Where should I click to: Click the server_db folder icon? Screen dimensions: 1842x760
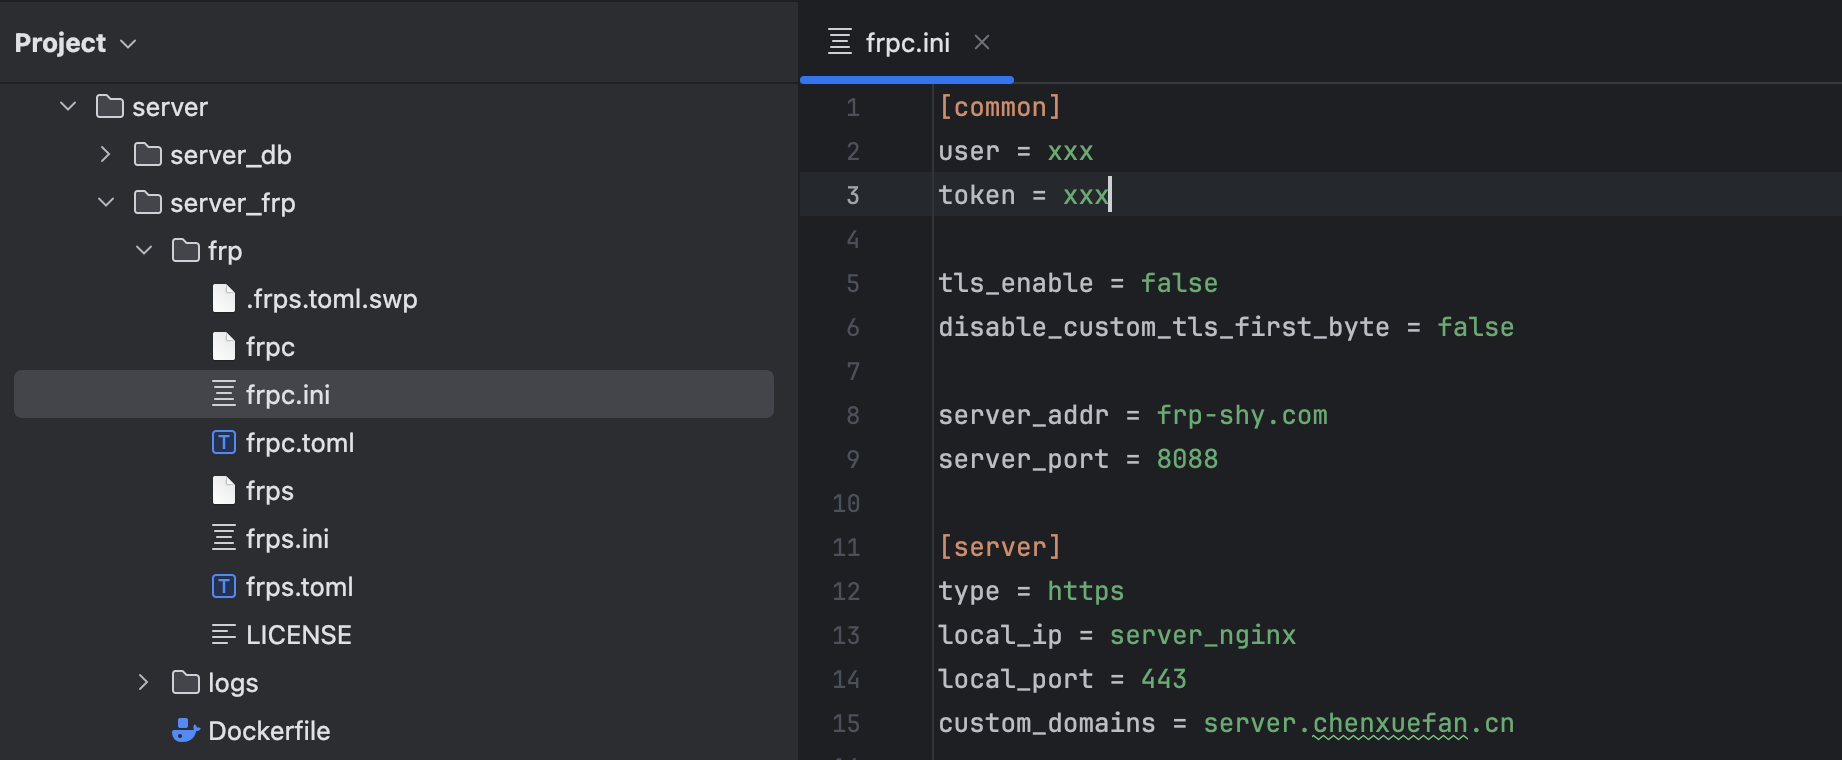tap(148, 155)
